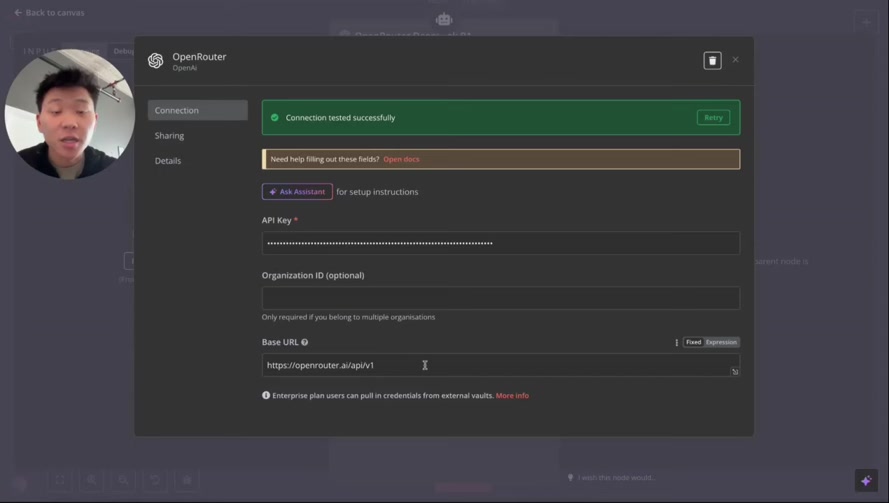The width and height of the screenshot is (889, 503).
Task: Close the OpenRouter credential dialog
Action: 735,60
